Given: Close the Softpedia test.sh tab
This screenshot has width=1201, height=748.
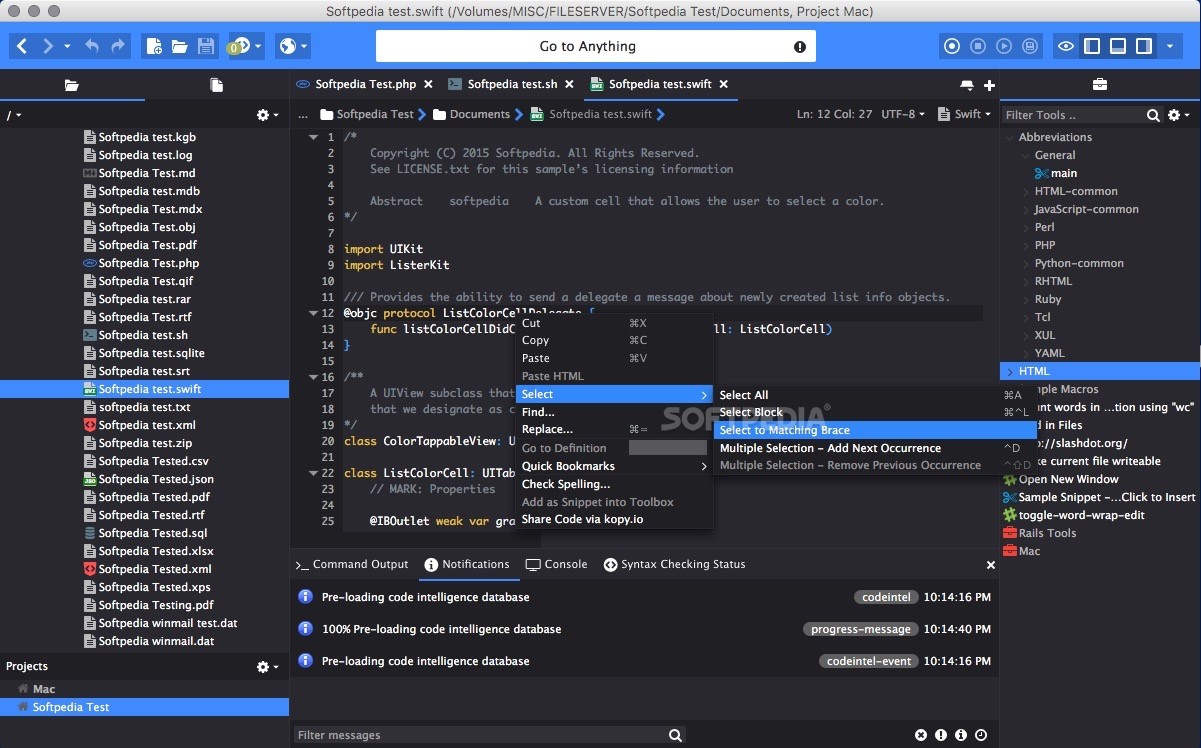Looking at the screenshot, I should (x=569, y=85).
